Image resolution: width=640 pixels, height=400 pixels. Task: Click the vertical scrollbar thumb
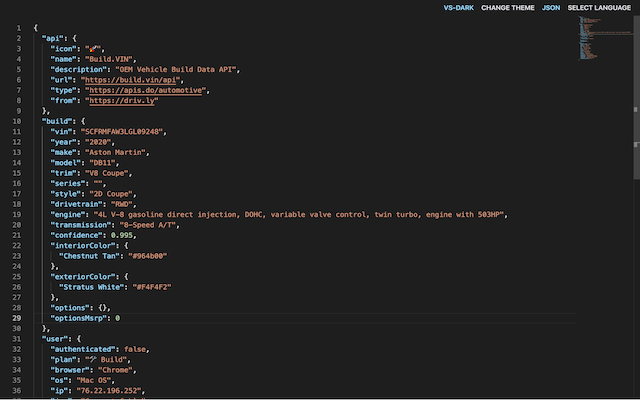[636, 96]
